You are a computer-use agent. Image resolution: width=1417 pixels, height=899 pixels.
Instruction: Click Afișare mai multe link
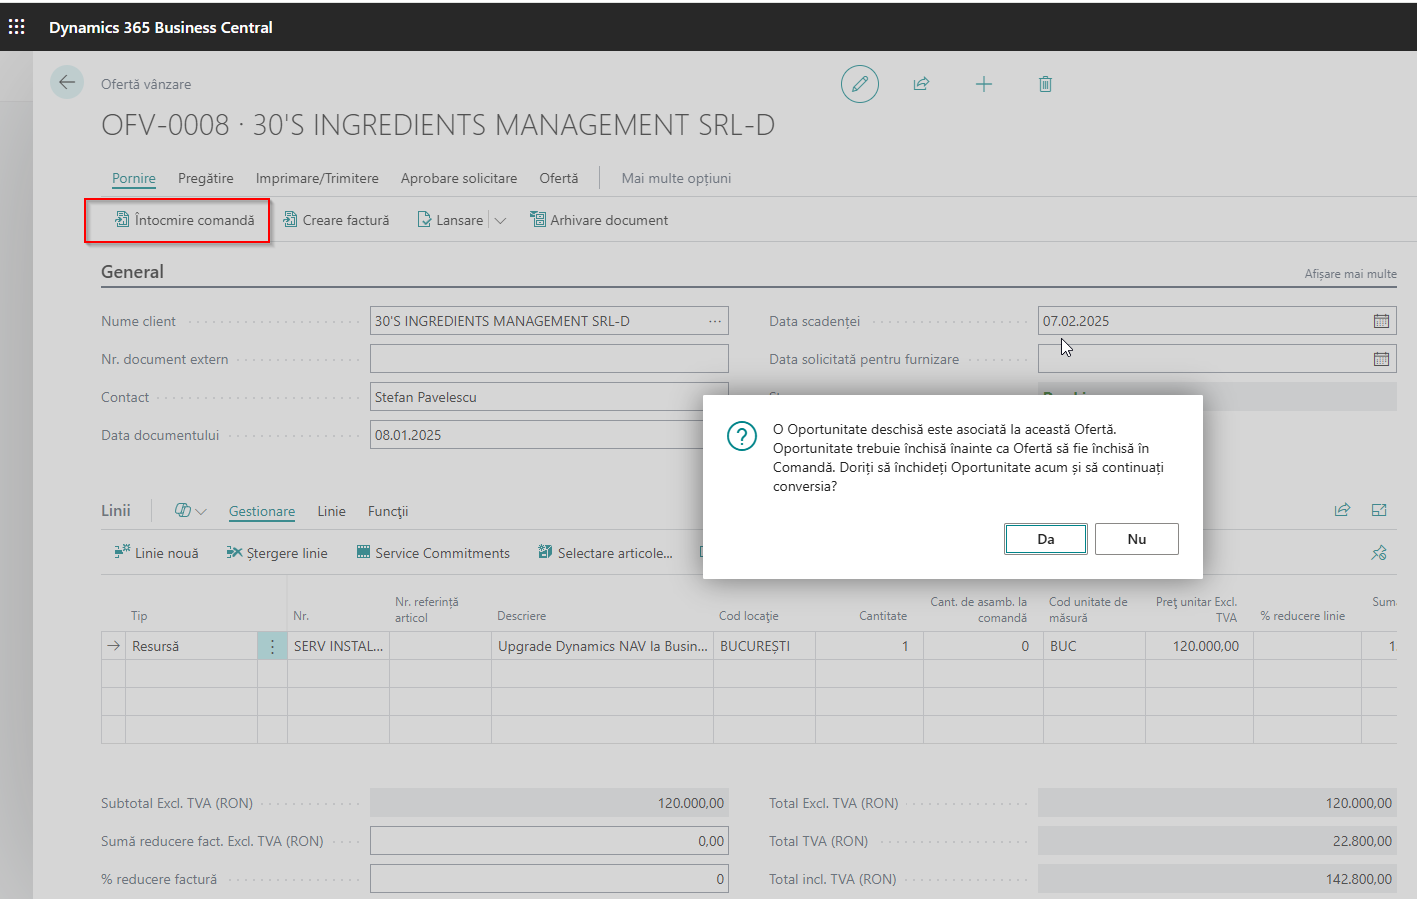1350,274
